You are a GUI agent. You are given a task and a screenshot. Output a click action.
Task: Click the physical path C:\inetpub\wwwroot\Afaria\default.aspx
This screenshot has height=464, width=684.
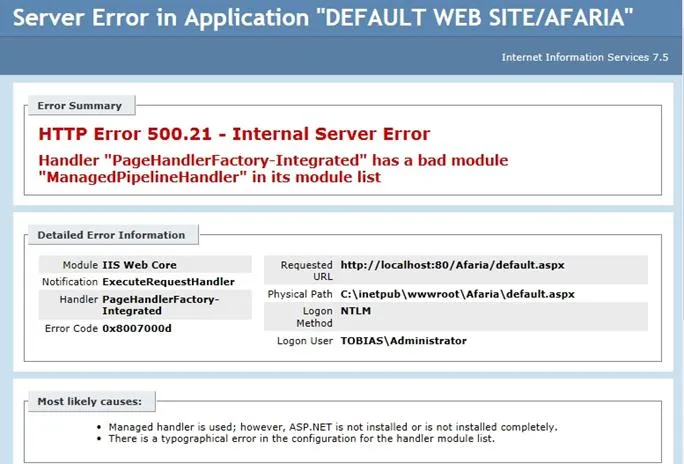pos(457,294)
